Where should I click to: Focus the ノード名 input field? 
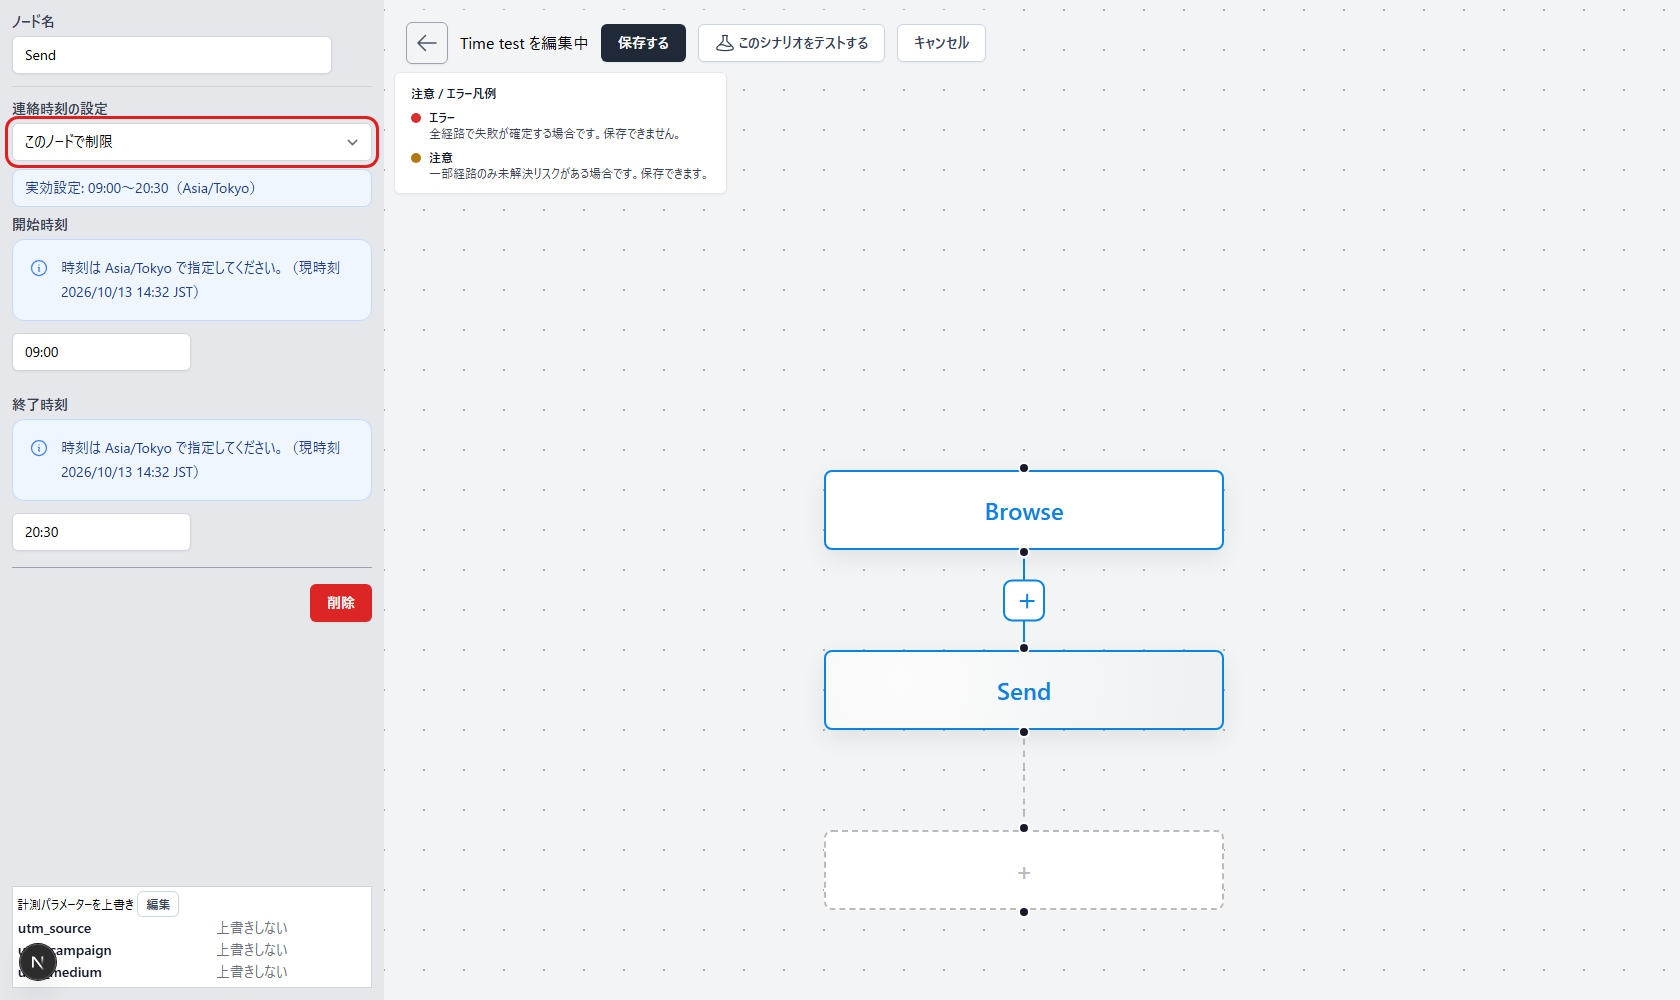172,55
